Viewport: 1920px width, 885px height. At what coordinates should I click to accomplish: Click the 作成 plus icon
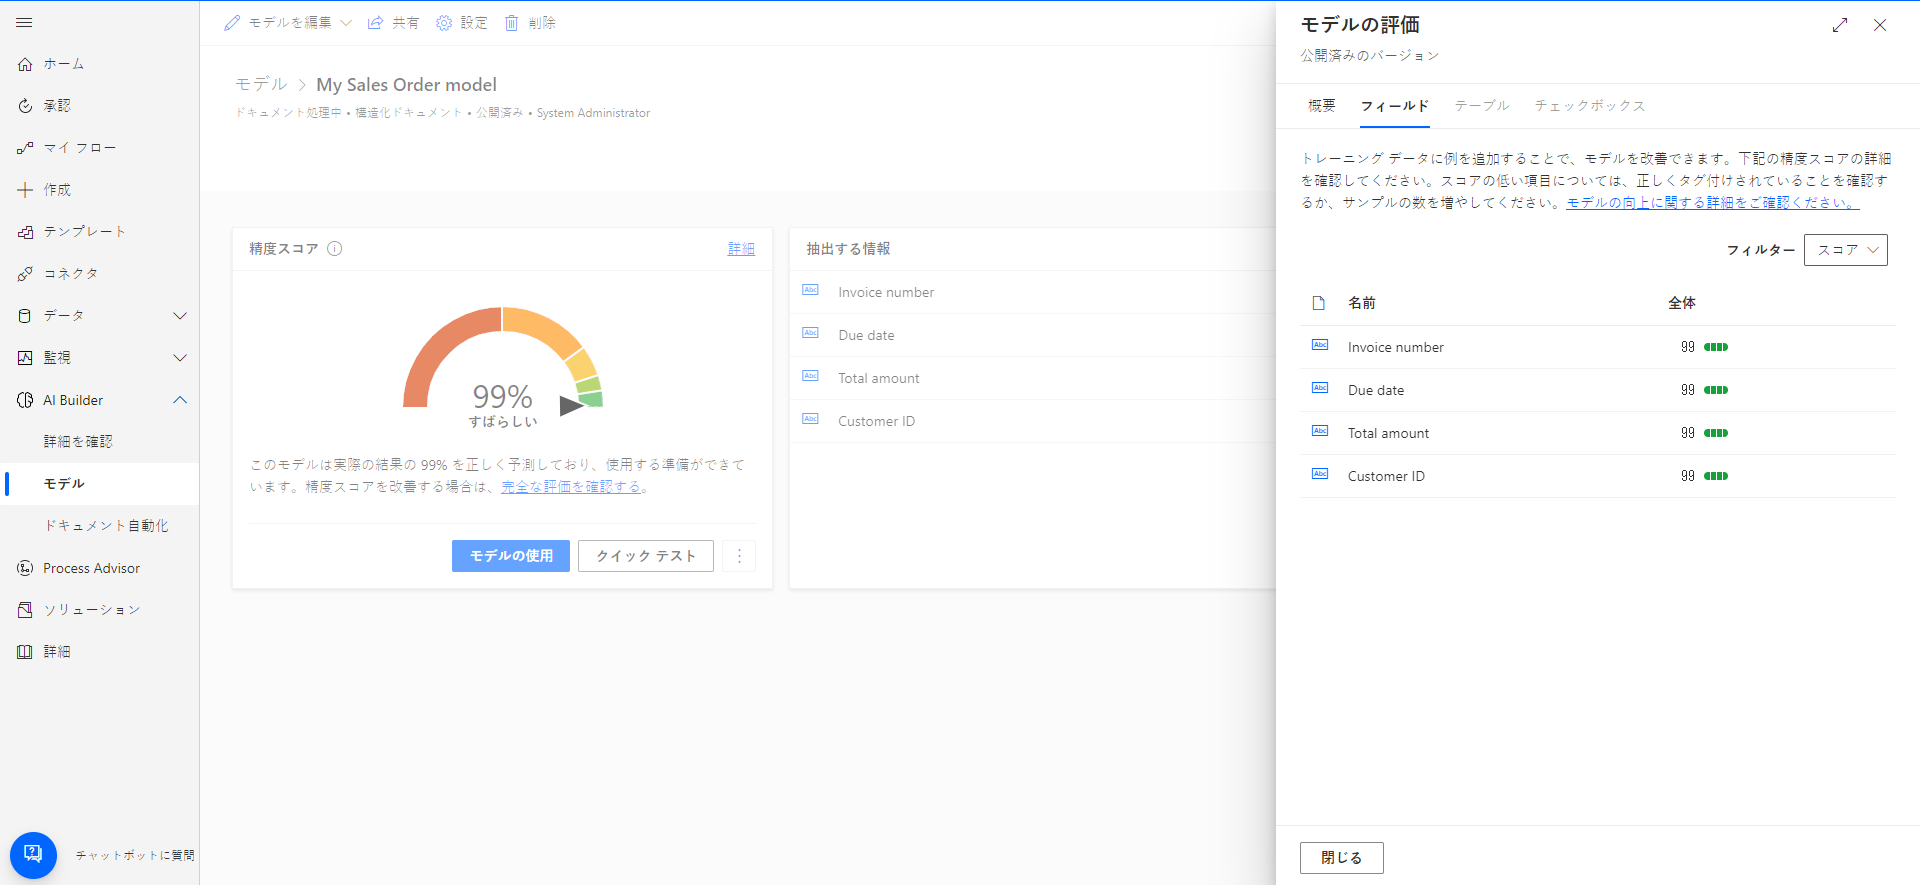[25, 190]
